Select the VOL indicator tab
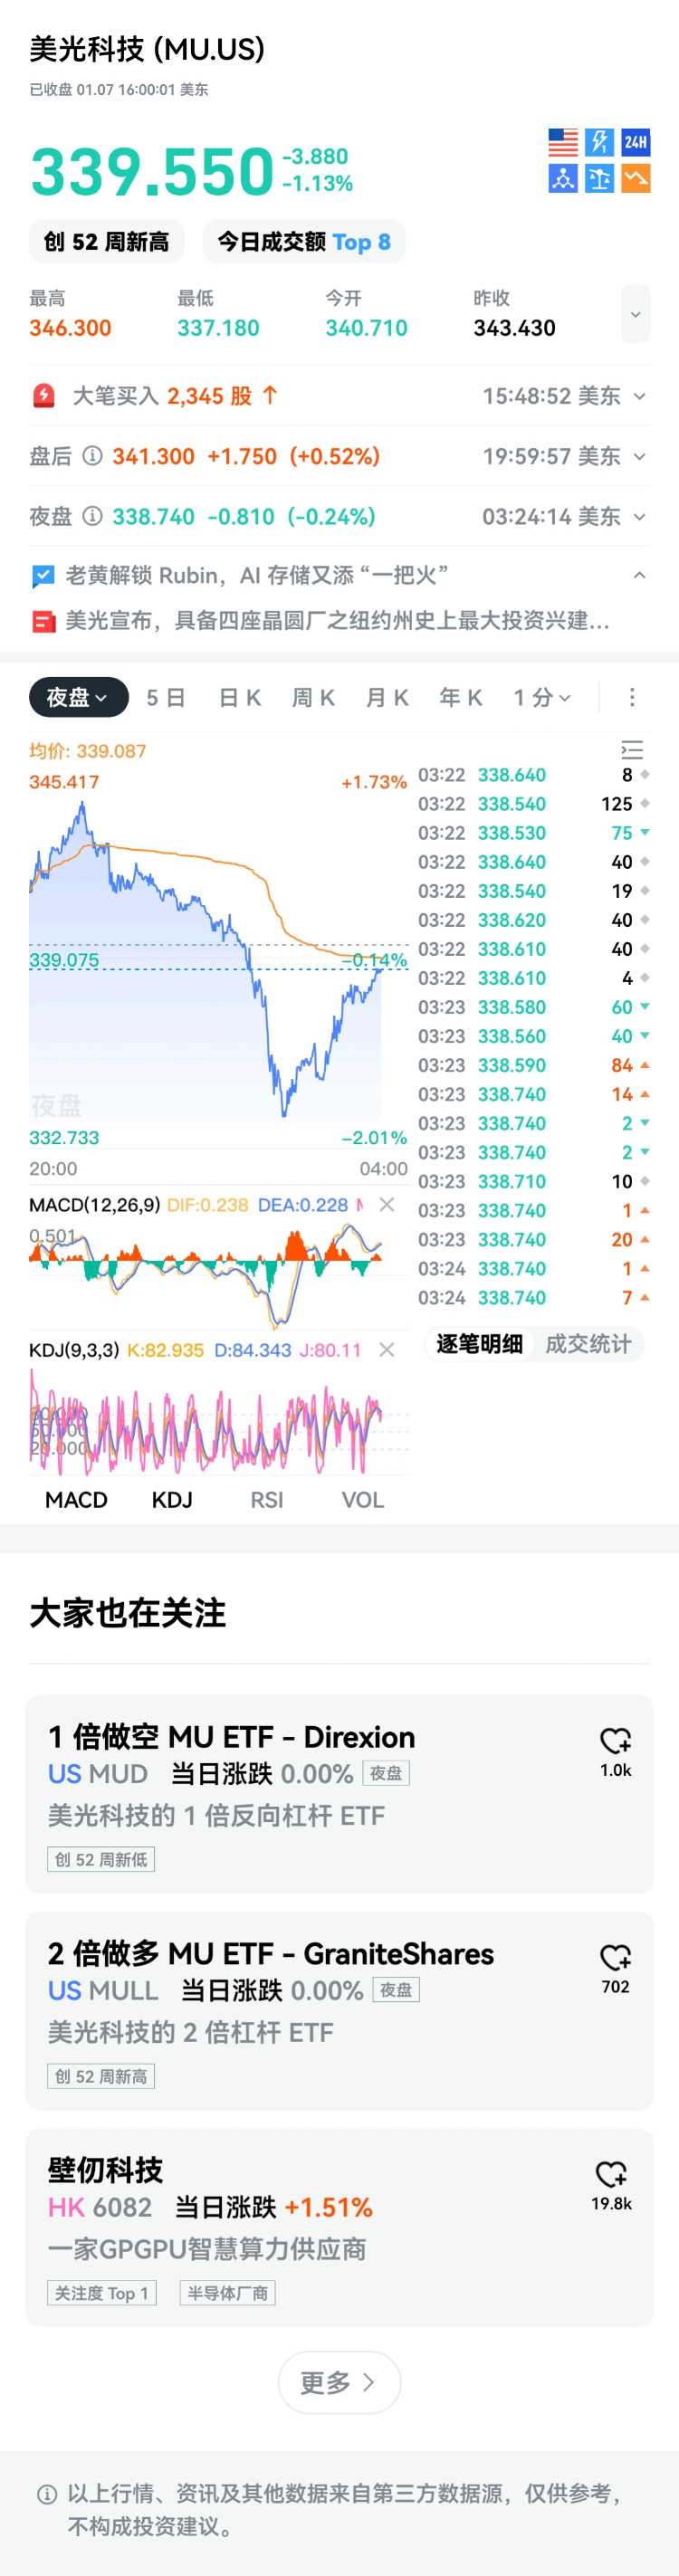Viewport: 679px width, 2576px height. [363, 1500]
